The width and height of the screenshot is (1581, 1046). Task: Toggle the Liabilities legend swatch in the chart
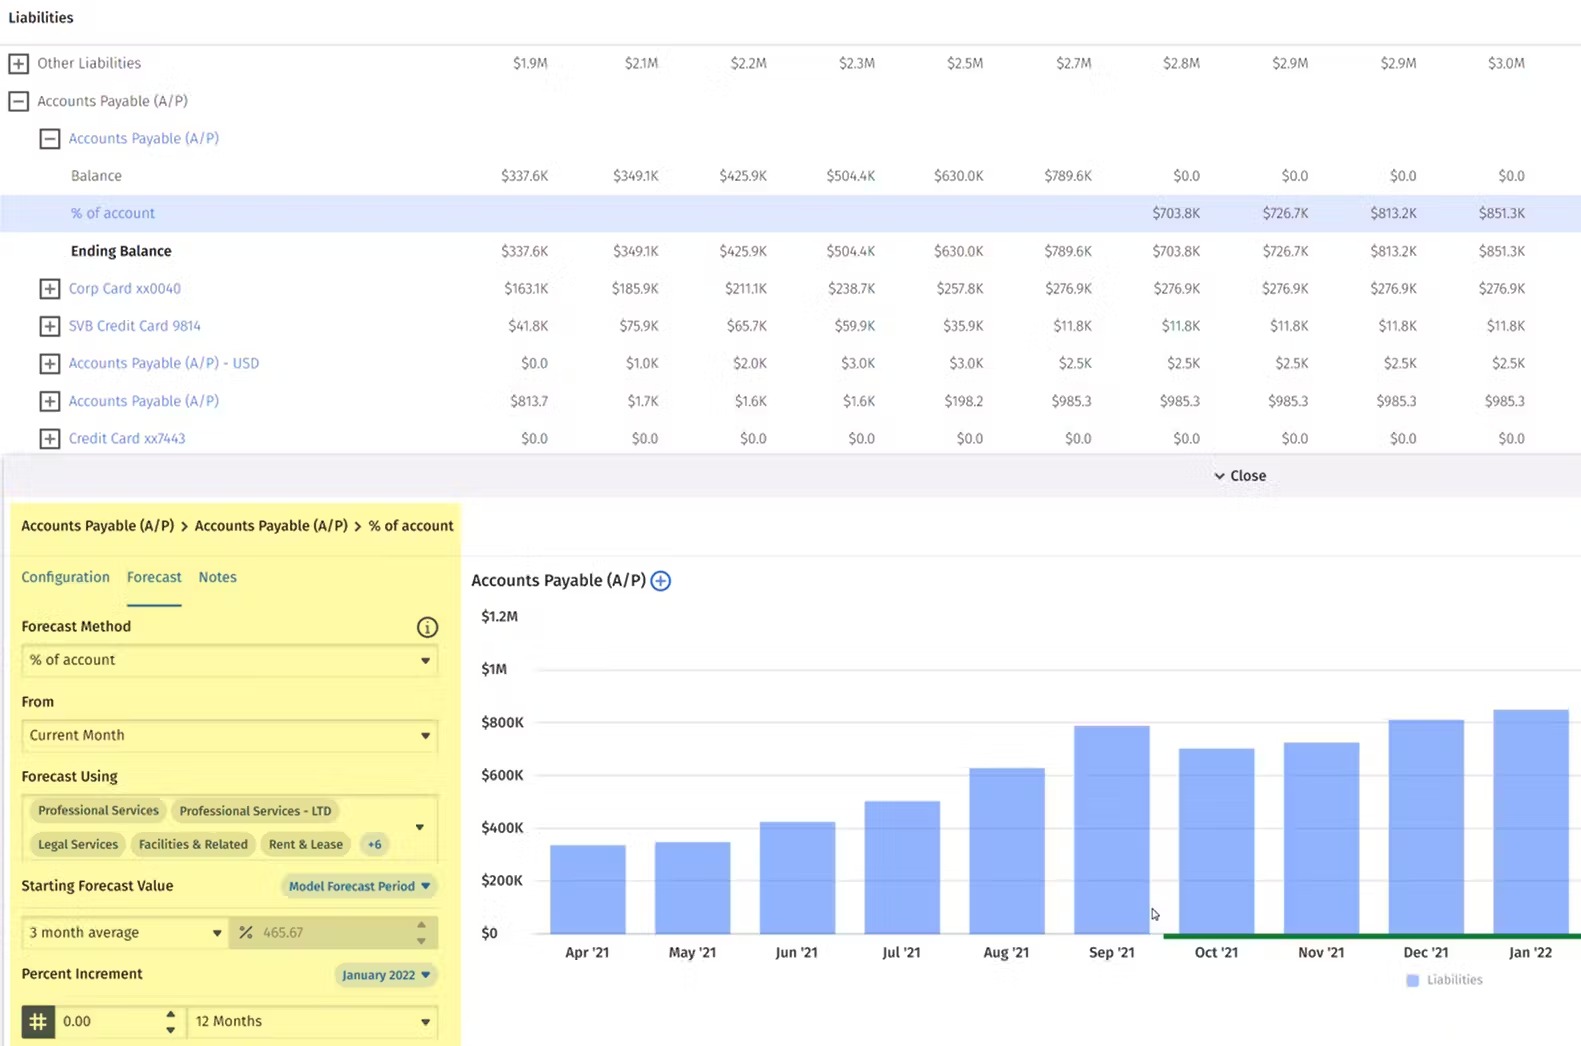pyautogui.click(x=1412, y=980)
